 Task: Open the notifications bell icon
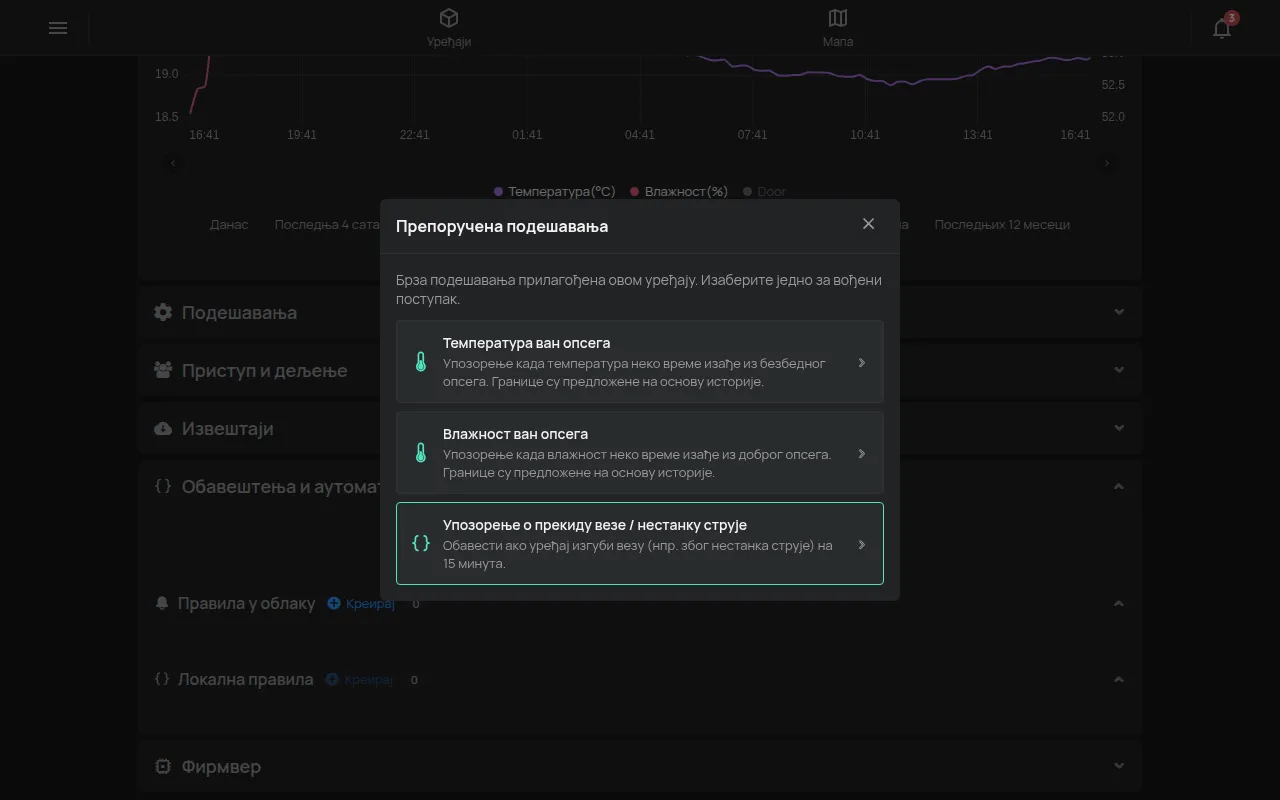pos(1222,28)
